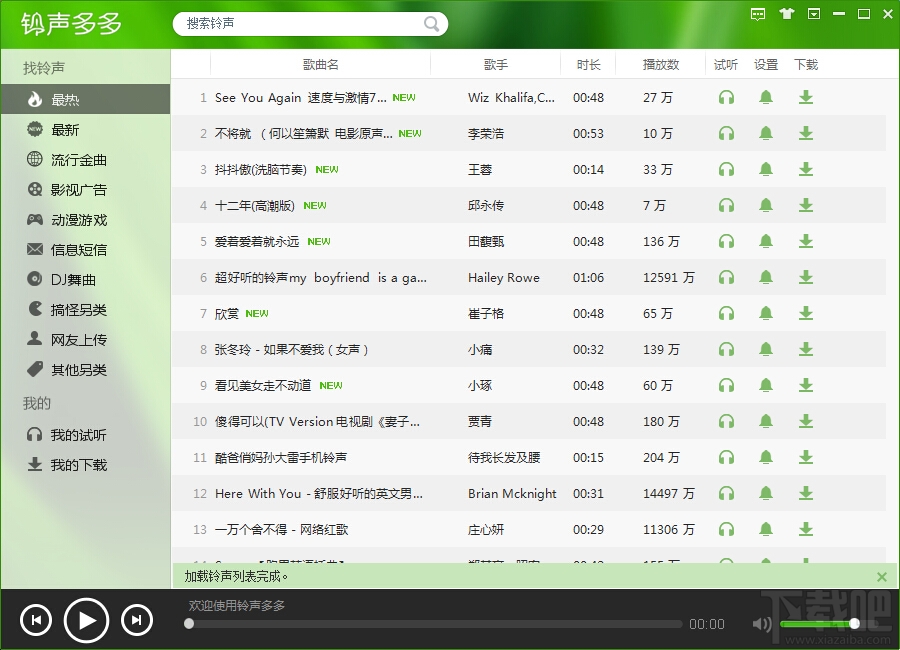Play the current ringtone
900x650 pixels.
coord(86,620)
